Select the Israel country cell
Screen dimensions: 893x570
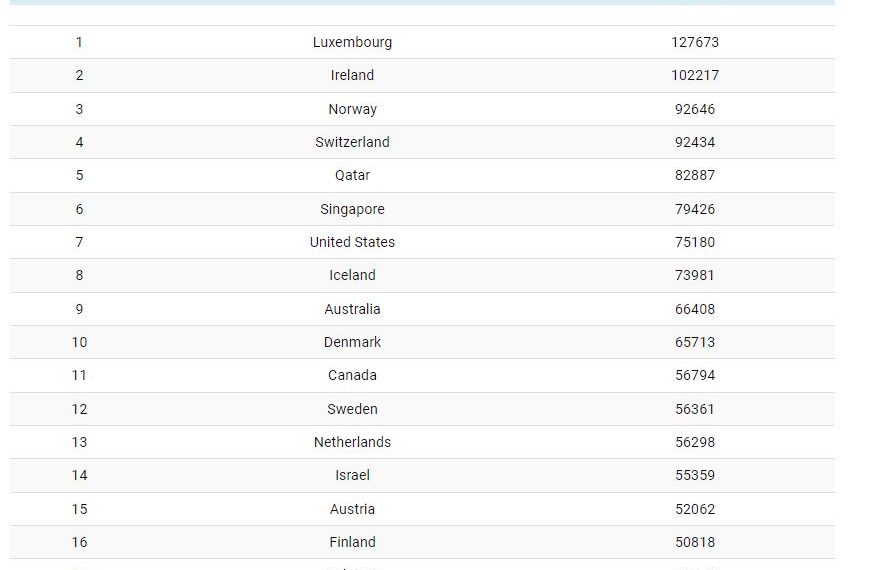pos(352,475)
